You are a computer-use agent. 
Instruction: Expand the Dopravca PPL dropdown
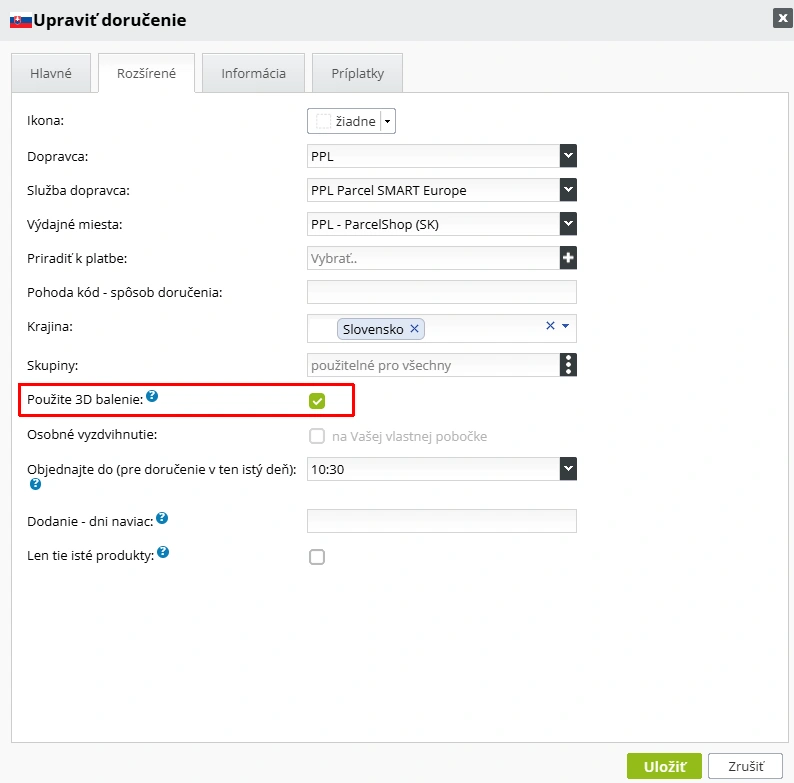click(x=568, y=156)
